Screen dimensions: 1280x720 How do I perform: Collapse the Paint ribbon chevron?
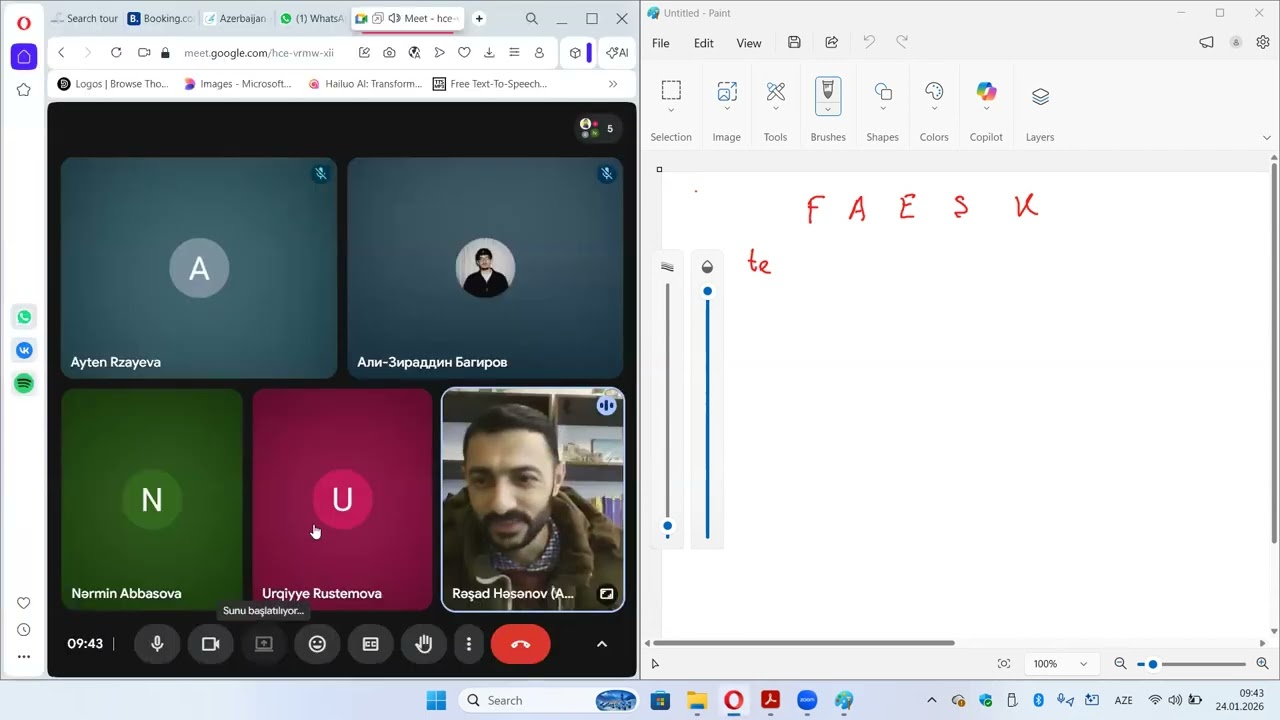point(1268,138)
